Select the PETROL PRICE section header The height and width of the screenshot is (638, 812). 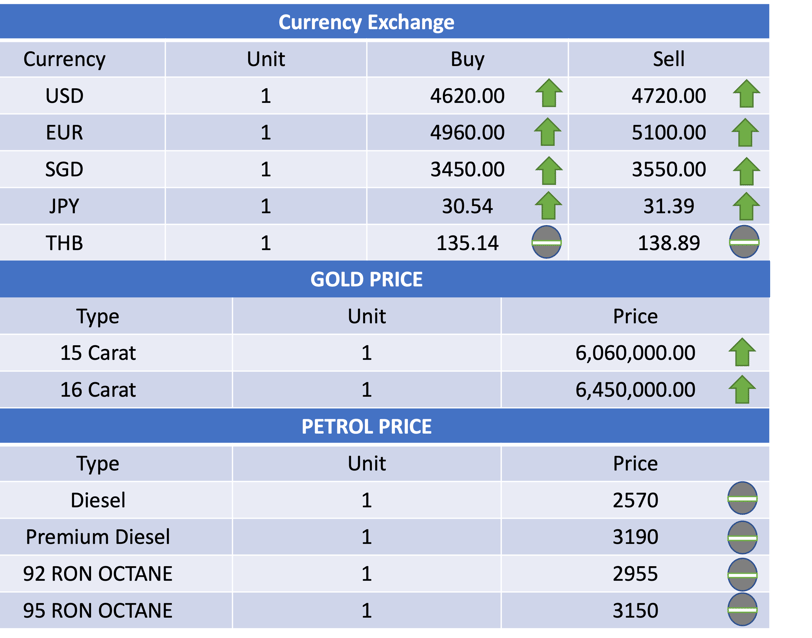pyautogui.click(x=366, y=427)
